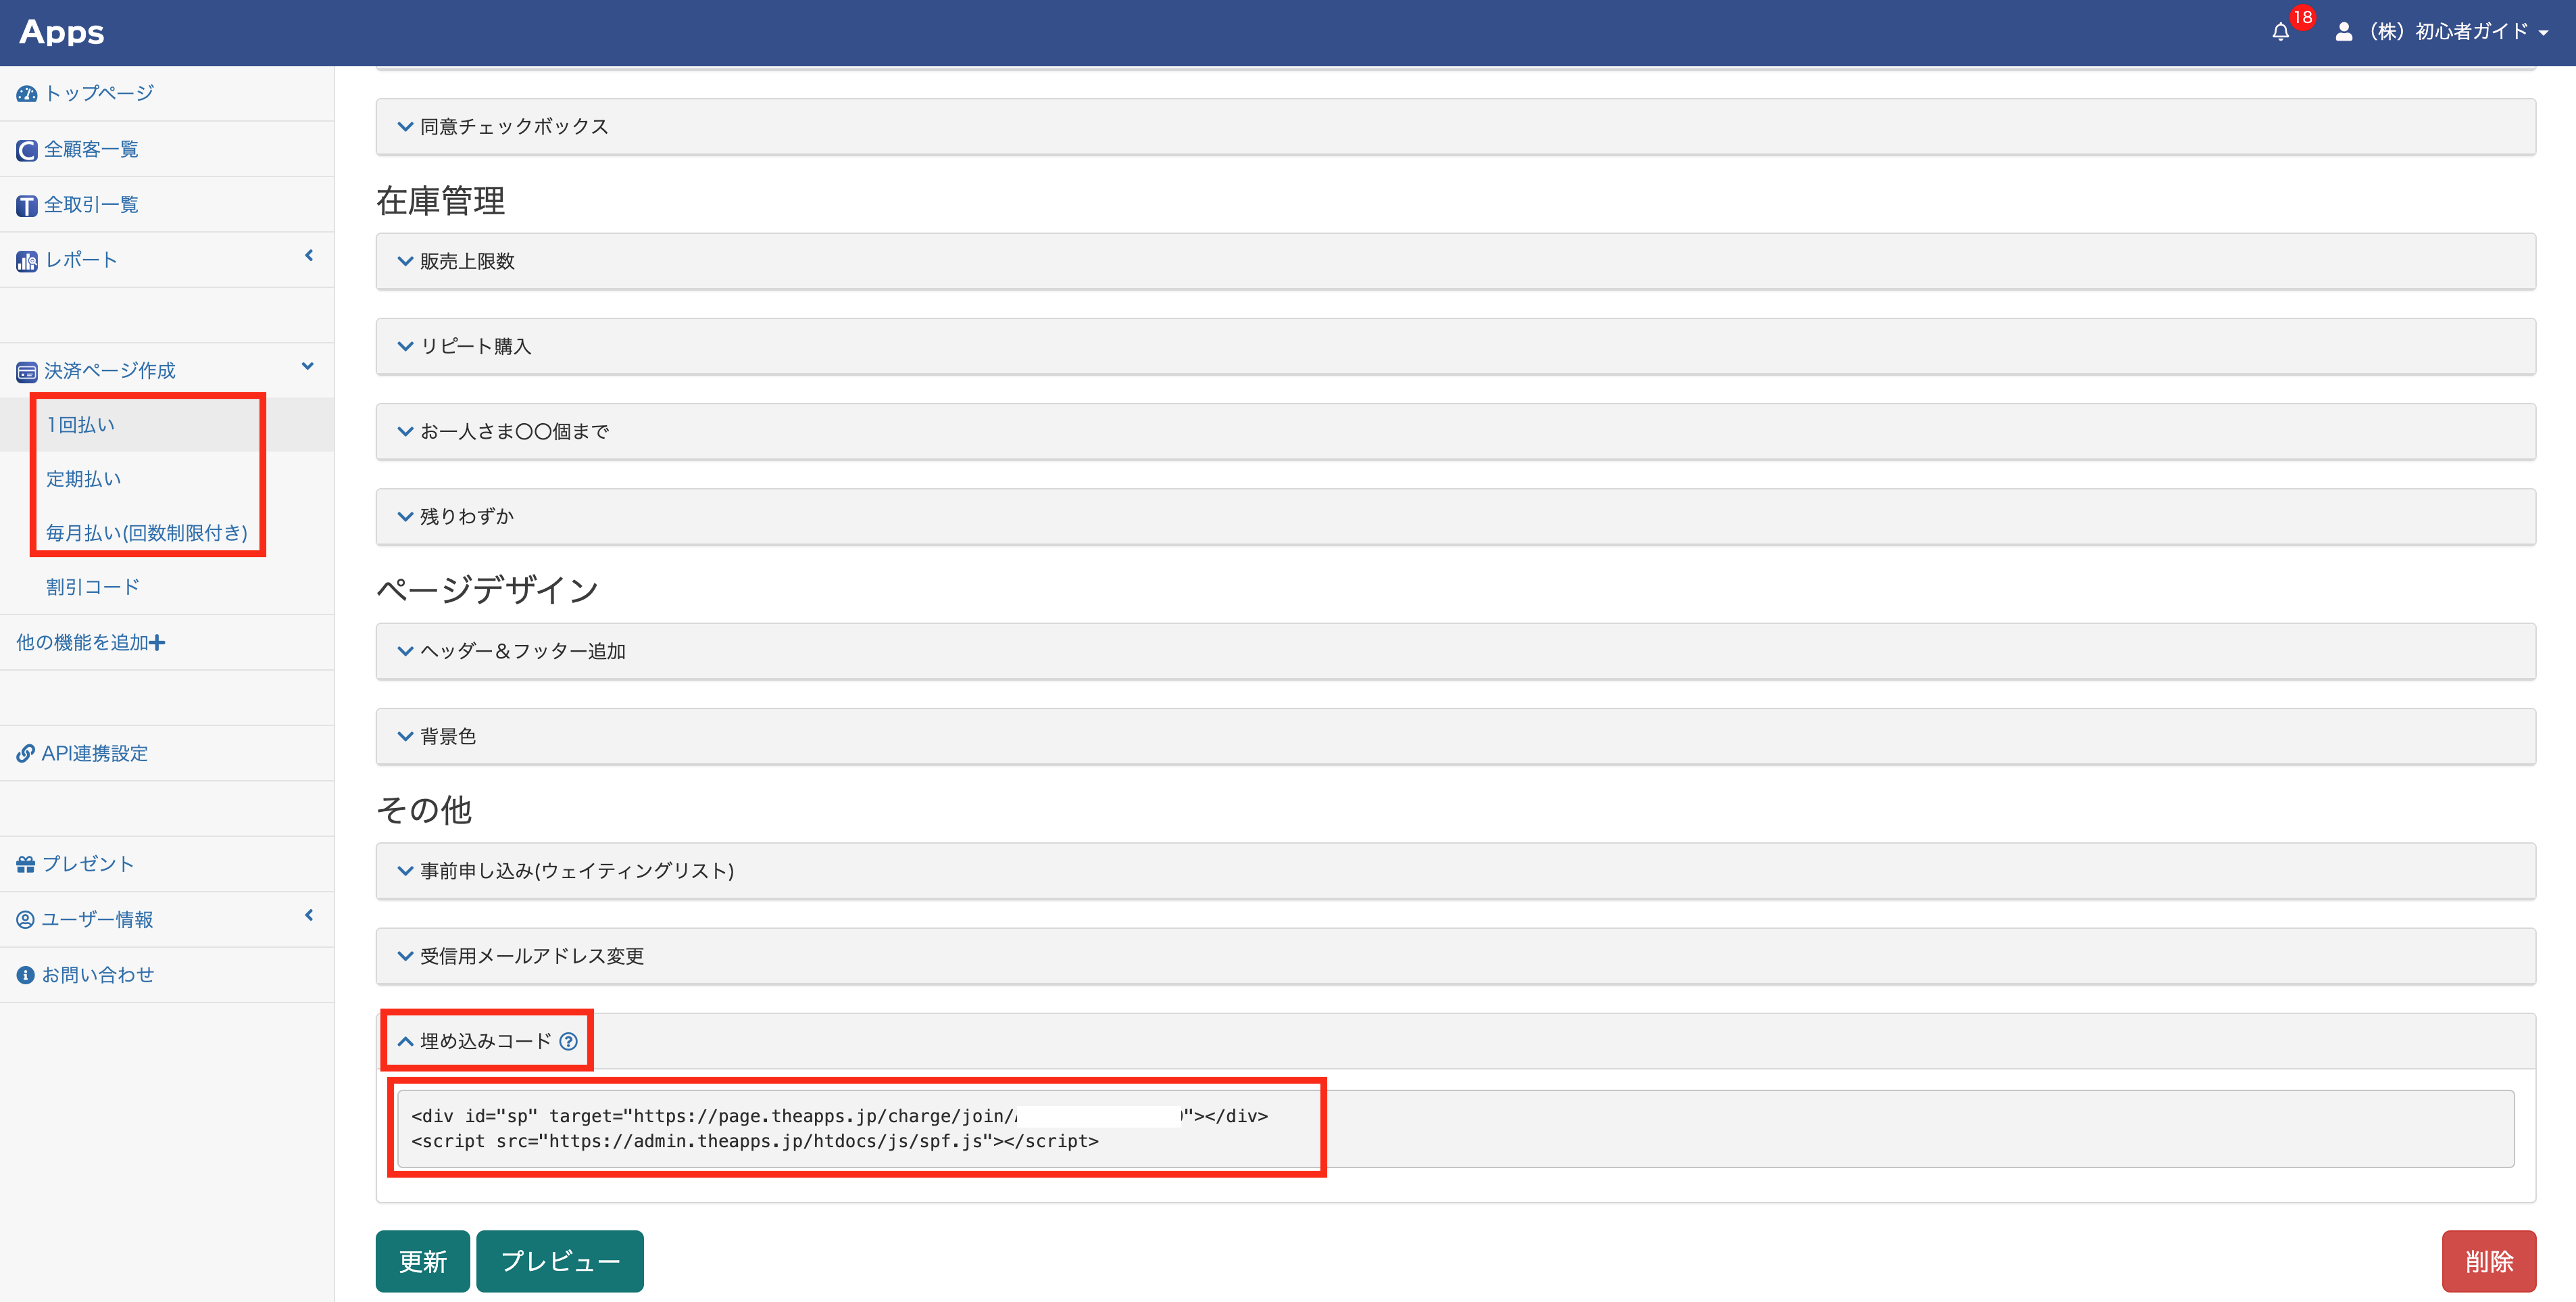This screenshot has height=1302, width=2576.
Task: Click the Apps logo in header
Action: click(x=62, y=32)
